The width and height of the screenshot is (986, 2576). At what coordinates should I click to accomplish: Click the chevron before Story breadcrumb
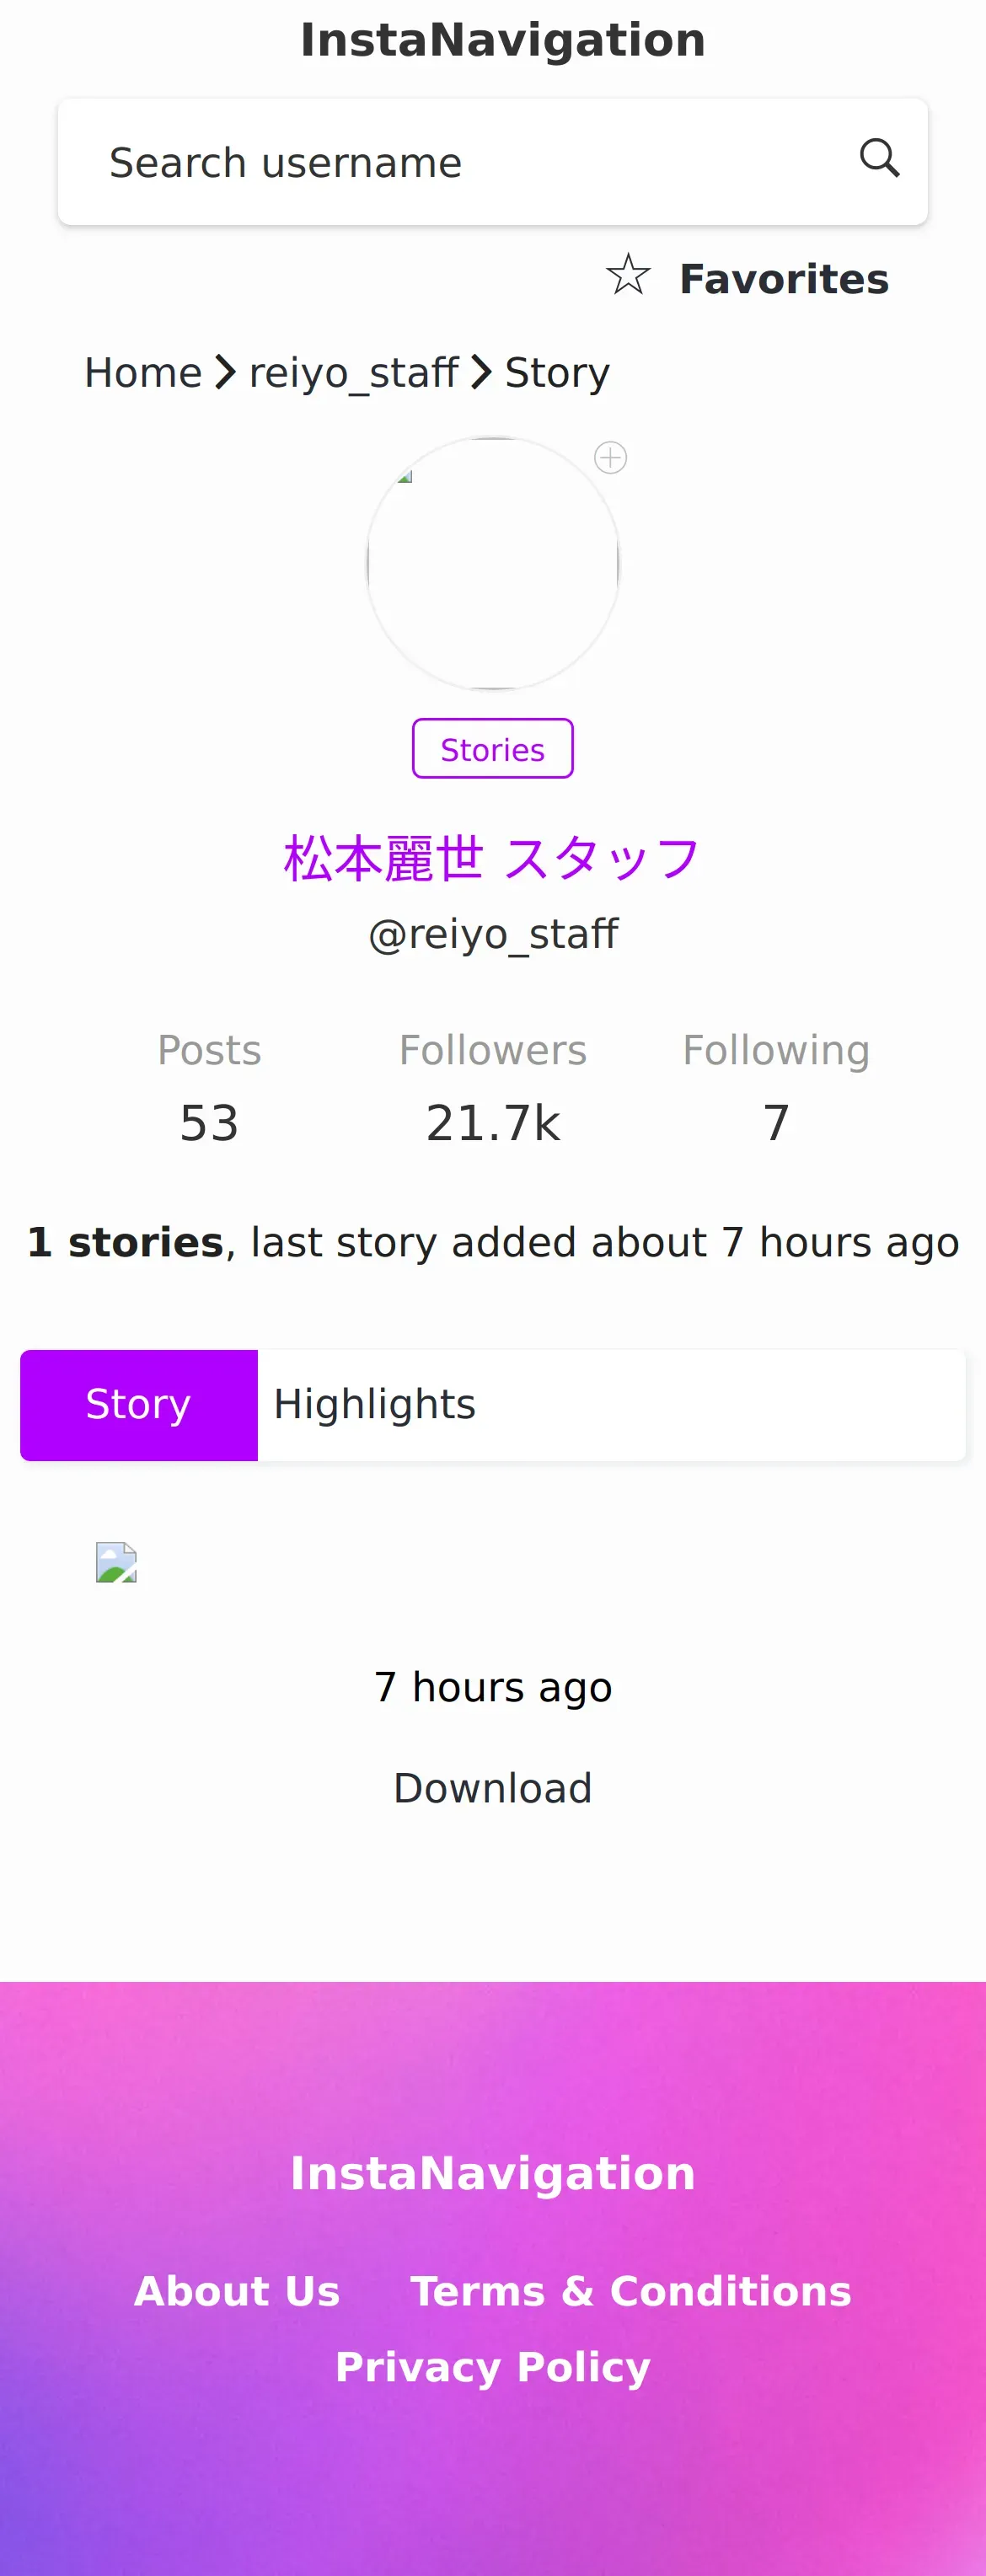[x=482, y=372]
